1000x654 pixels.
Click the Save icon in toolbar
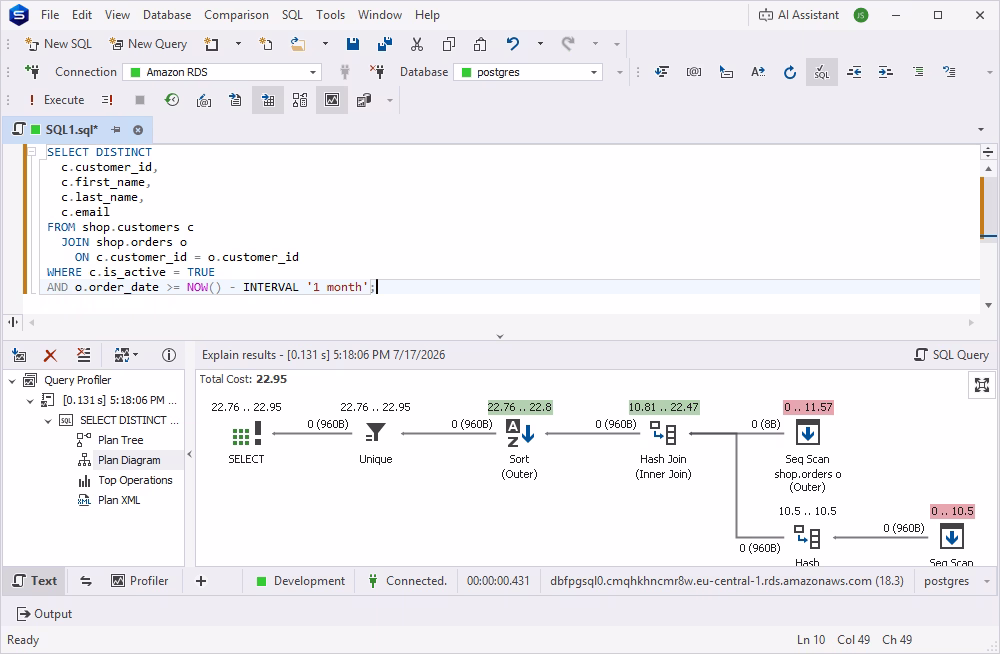click(x=353, y=44)
